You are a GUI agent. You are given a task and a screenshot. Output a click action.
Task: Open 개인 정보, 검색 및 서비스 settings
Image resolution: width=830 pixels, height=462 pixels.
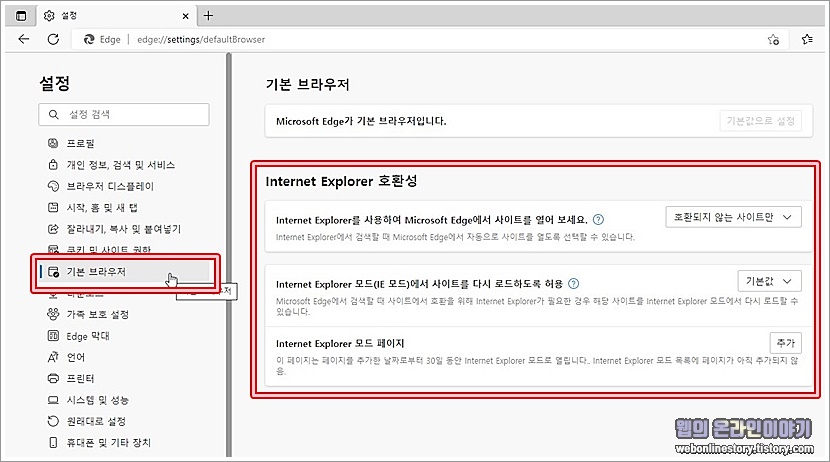point(120,165)
